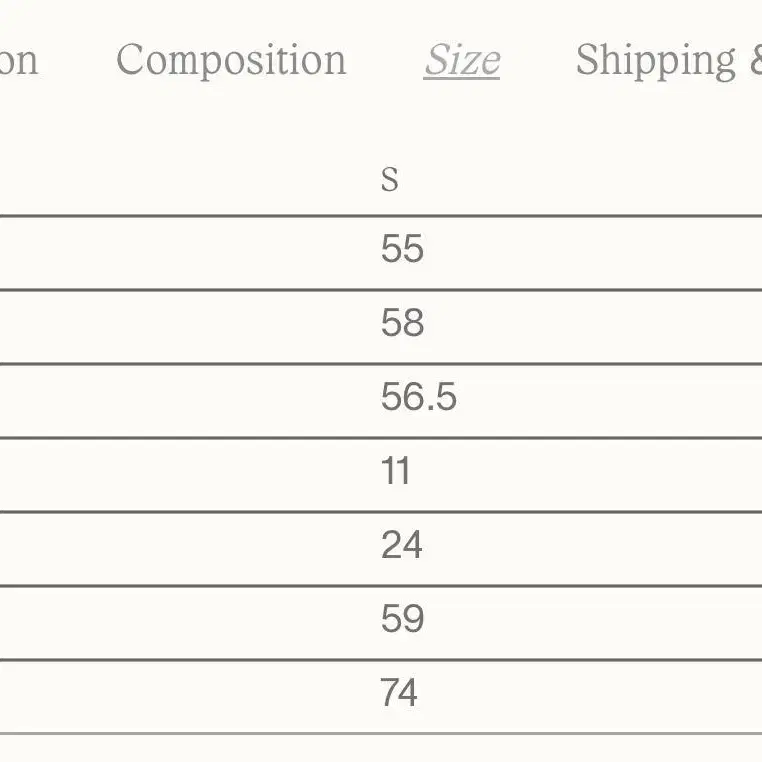Select the 74 measurement cell
The height and width of the screenshot is (762, 762).
pyautogui.click(x=398, y=693)
